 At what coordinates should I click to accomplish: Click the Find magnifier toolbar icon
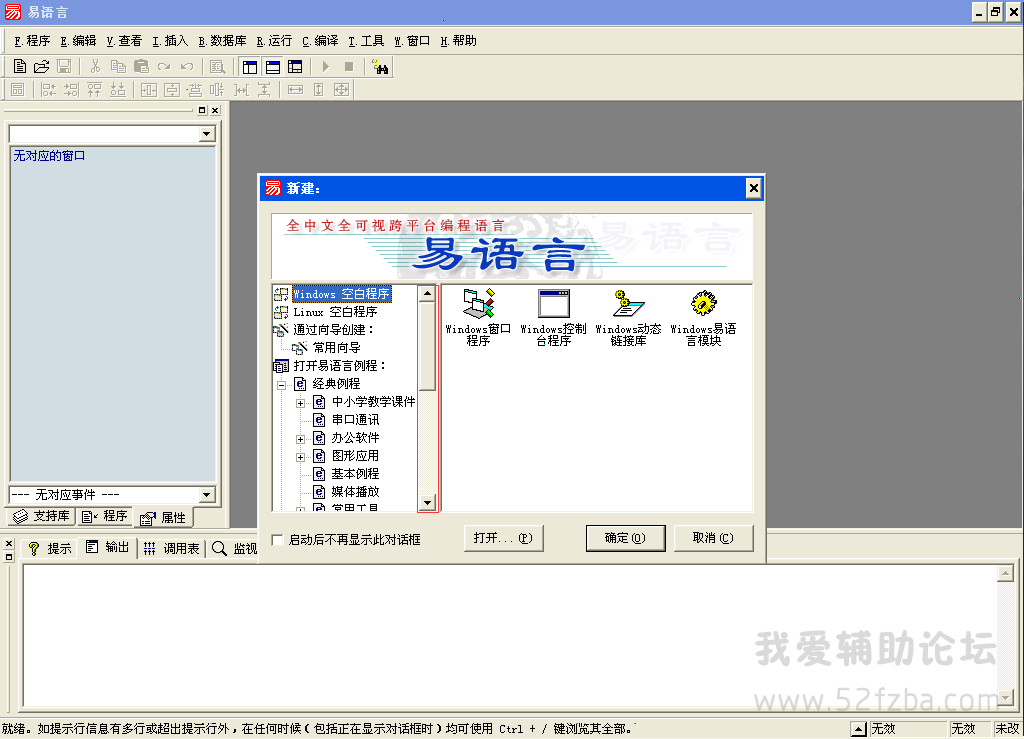click(x=217, y=67)
